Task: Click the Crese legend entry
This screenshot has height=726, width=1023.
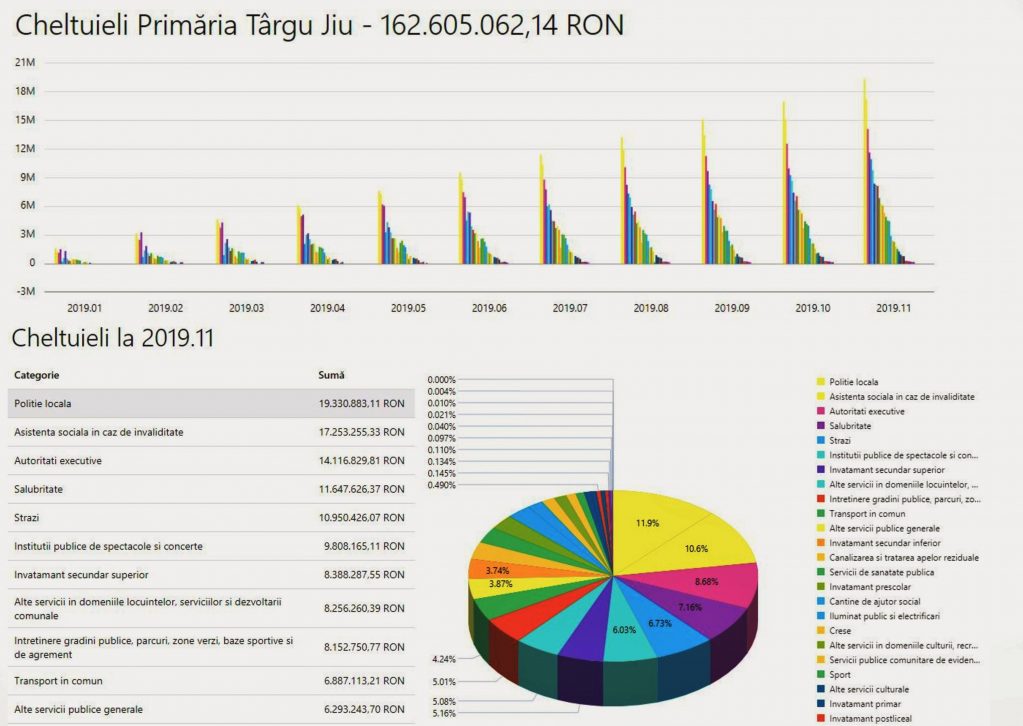Action: tap(840, 631)
